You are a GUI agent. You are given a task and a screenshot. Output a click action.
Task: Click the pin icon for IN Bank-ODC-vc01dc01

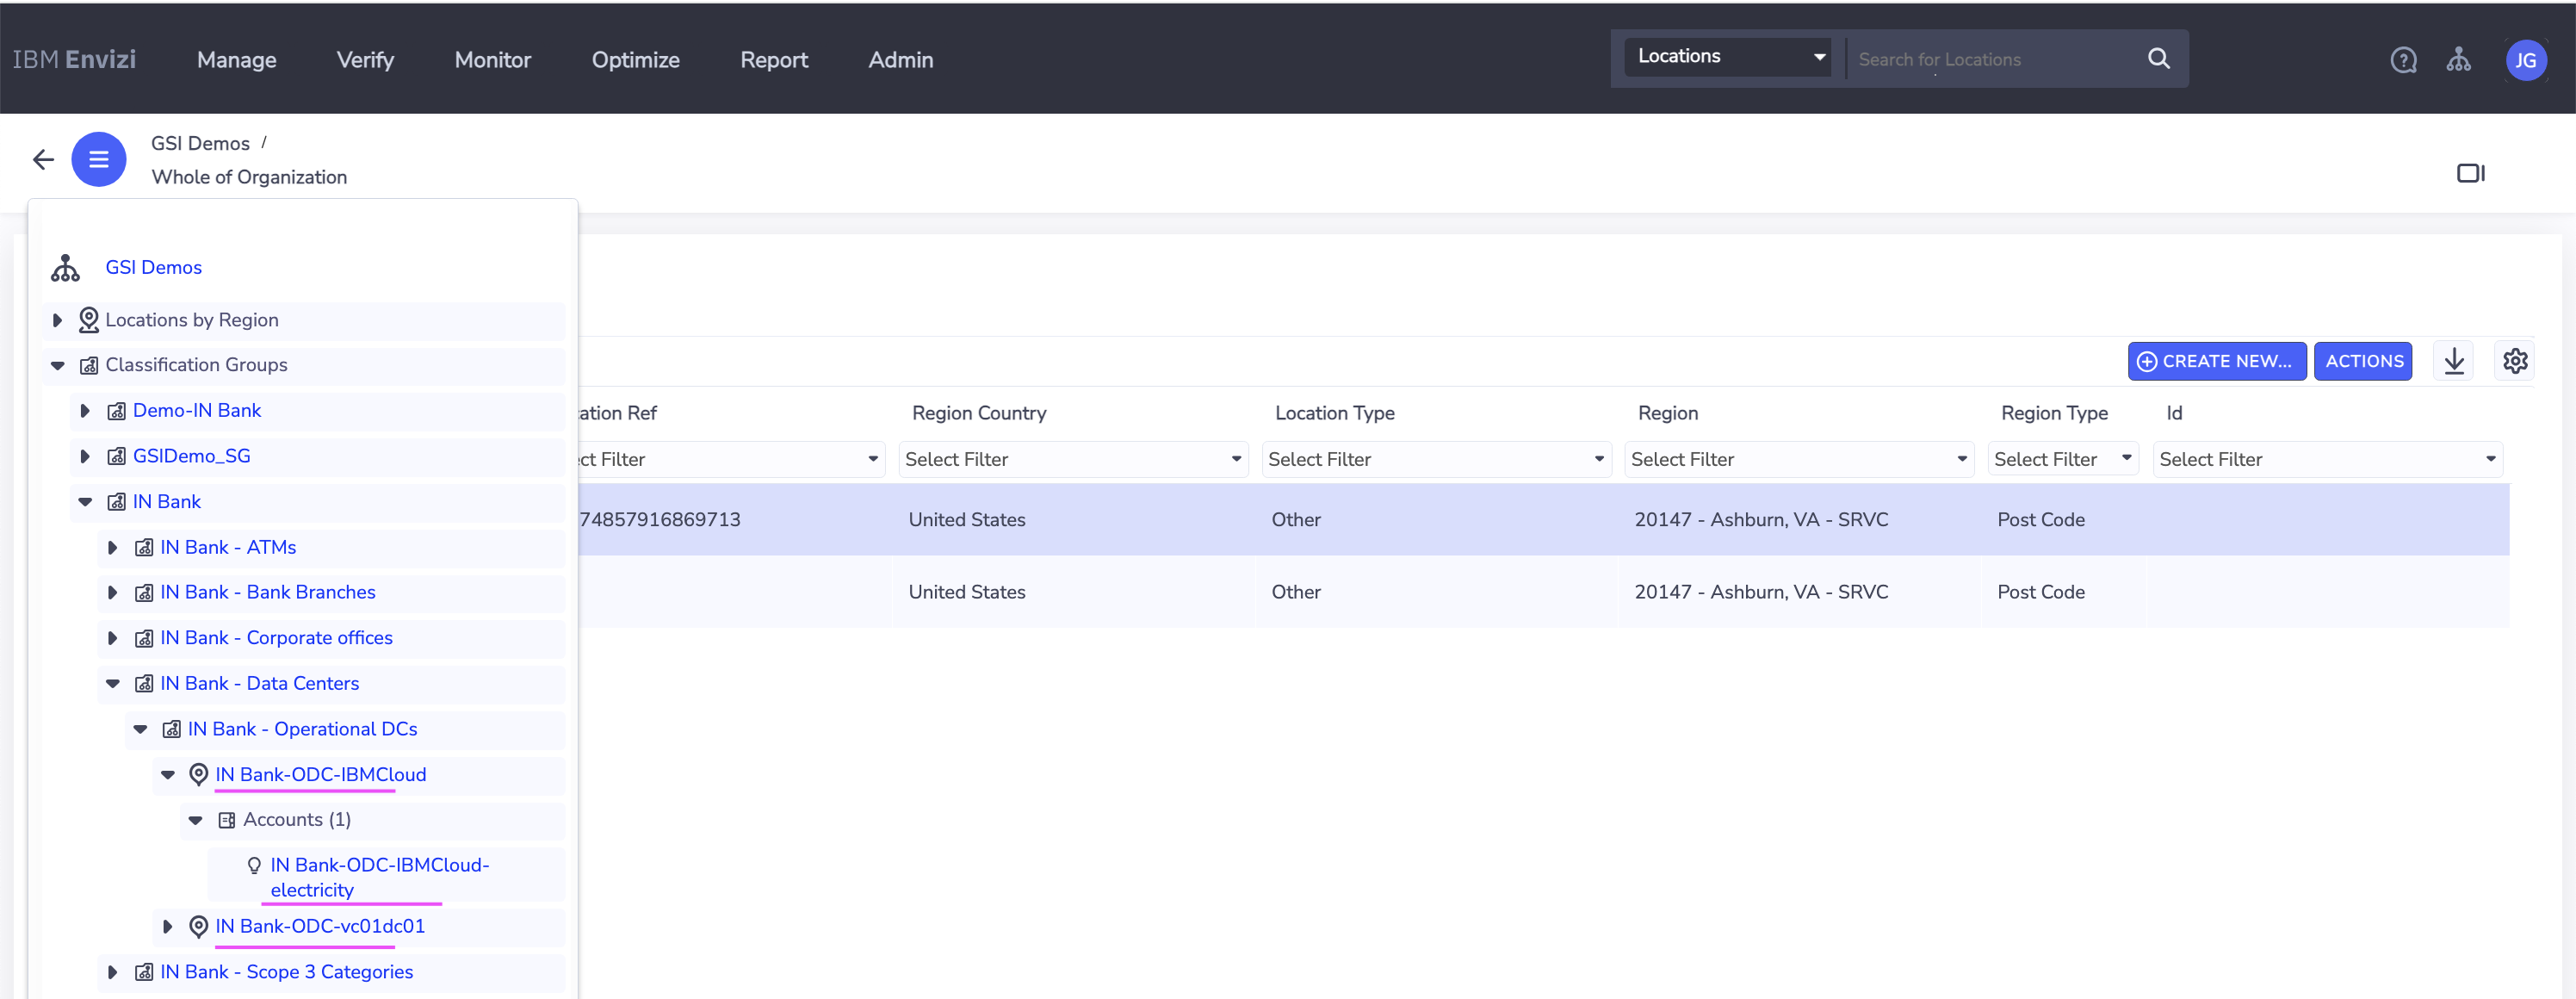point(199,927)
